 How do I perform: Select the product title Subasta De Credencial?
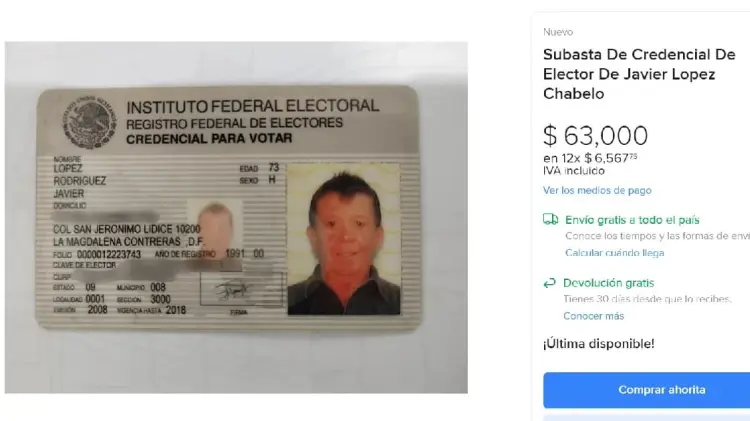(639, 74)
